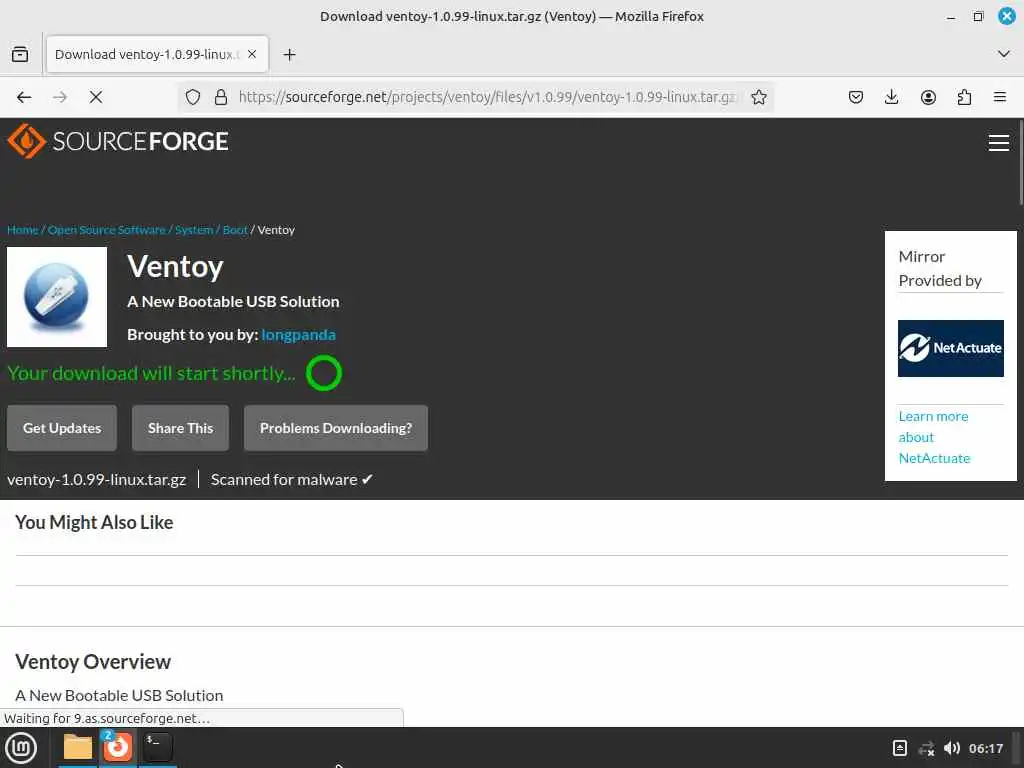This screenshot has width=1024, height=768.
Task: Open the Terminal from the taskbar
Action: coord(157,747)
